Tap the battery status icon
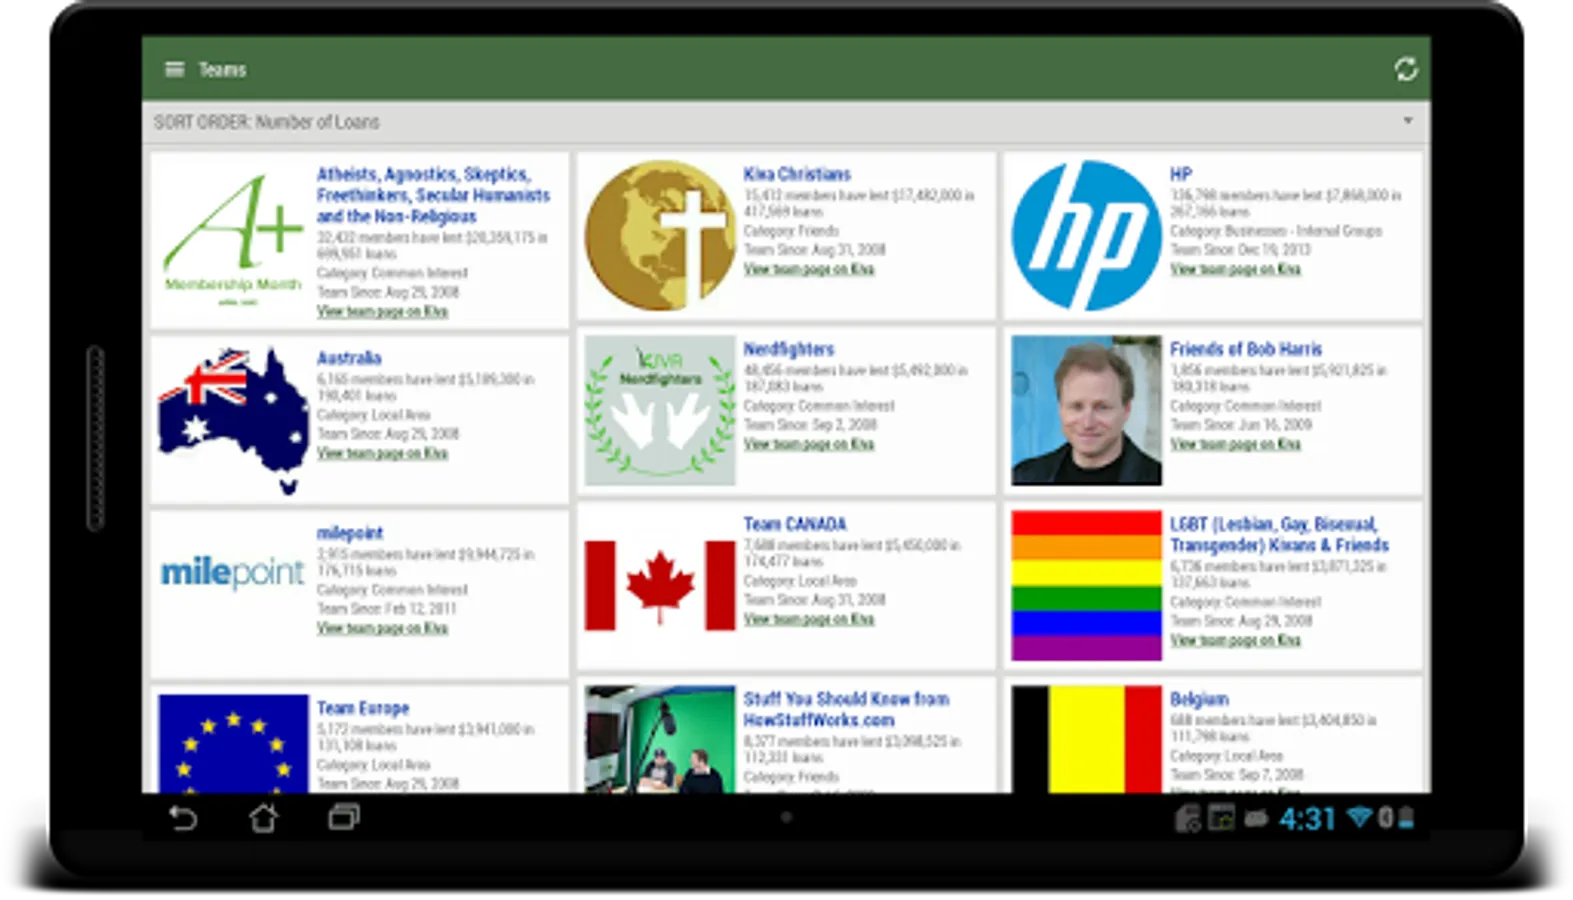 click(1407, 819)
